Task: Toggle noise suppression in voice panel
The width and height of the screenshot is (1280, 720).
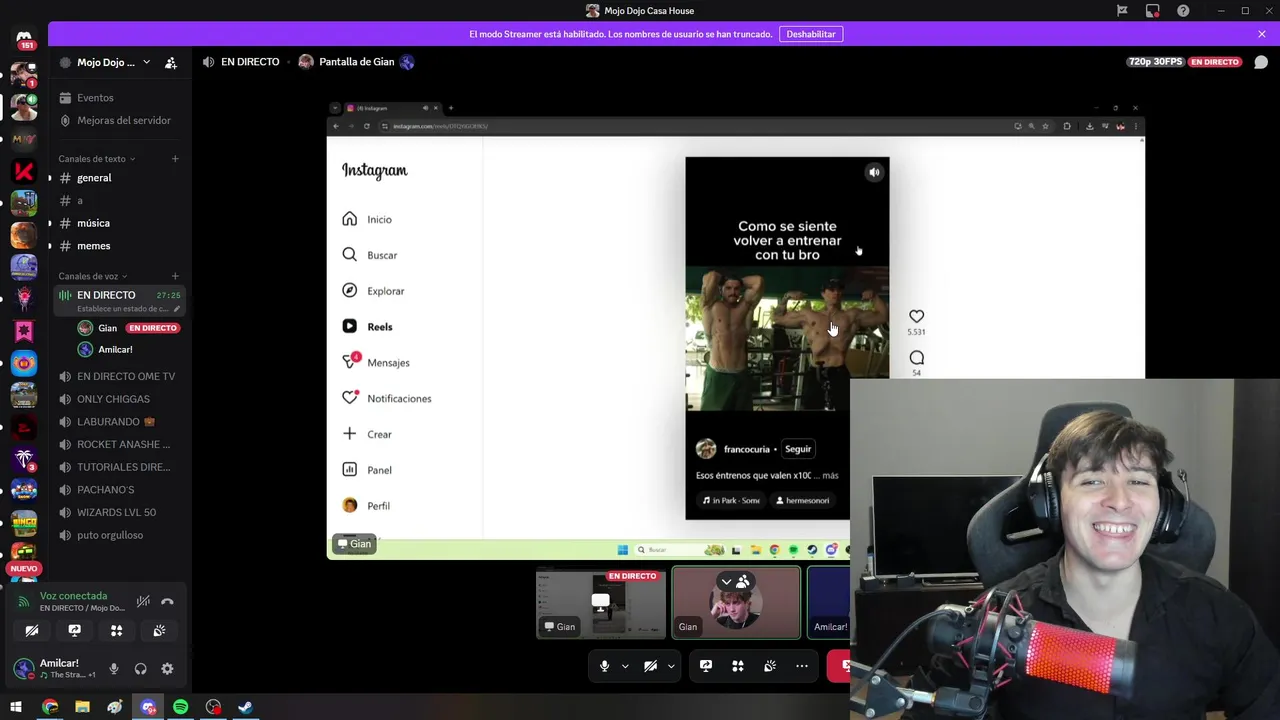Action: point(143,601)
